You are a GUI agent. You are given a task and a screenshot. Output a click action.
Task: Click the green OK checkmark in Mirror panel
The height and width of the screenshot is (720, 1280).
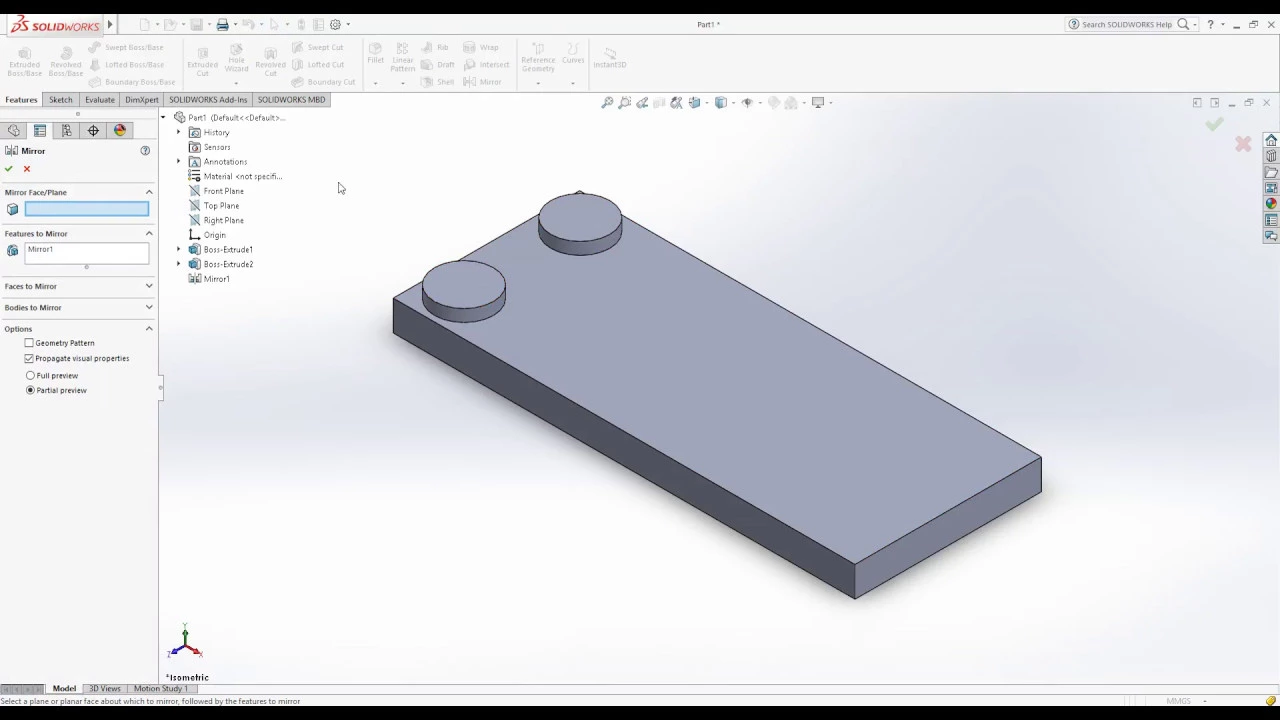pyautogui.click(x=9, y=168)
